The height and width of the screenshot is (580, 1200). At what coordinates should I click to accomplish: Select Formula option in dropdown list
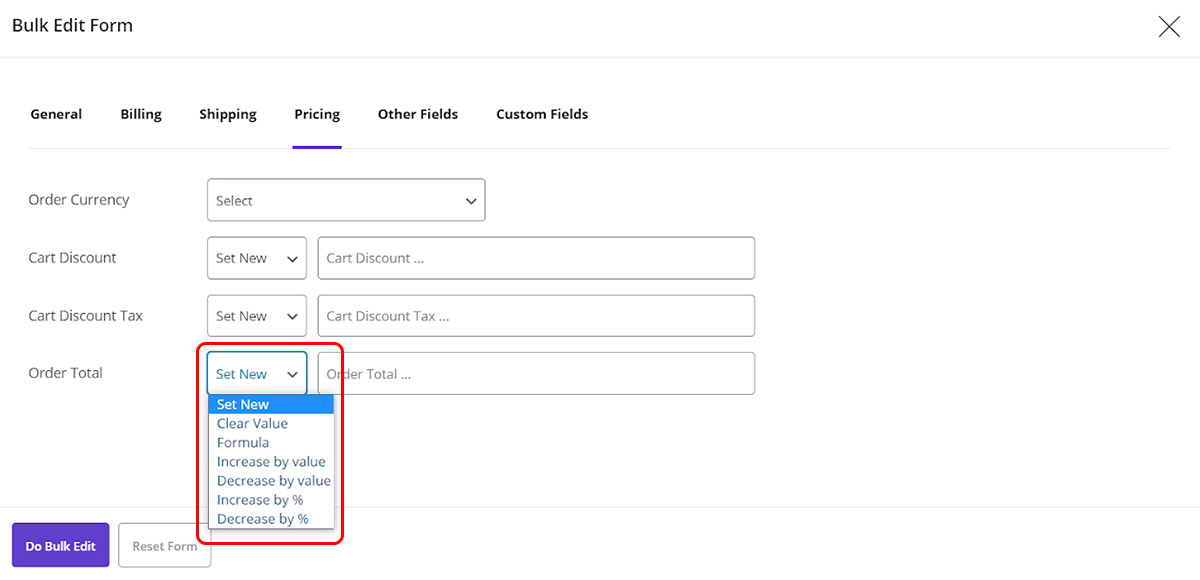point(243,443)
